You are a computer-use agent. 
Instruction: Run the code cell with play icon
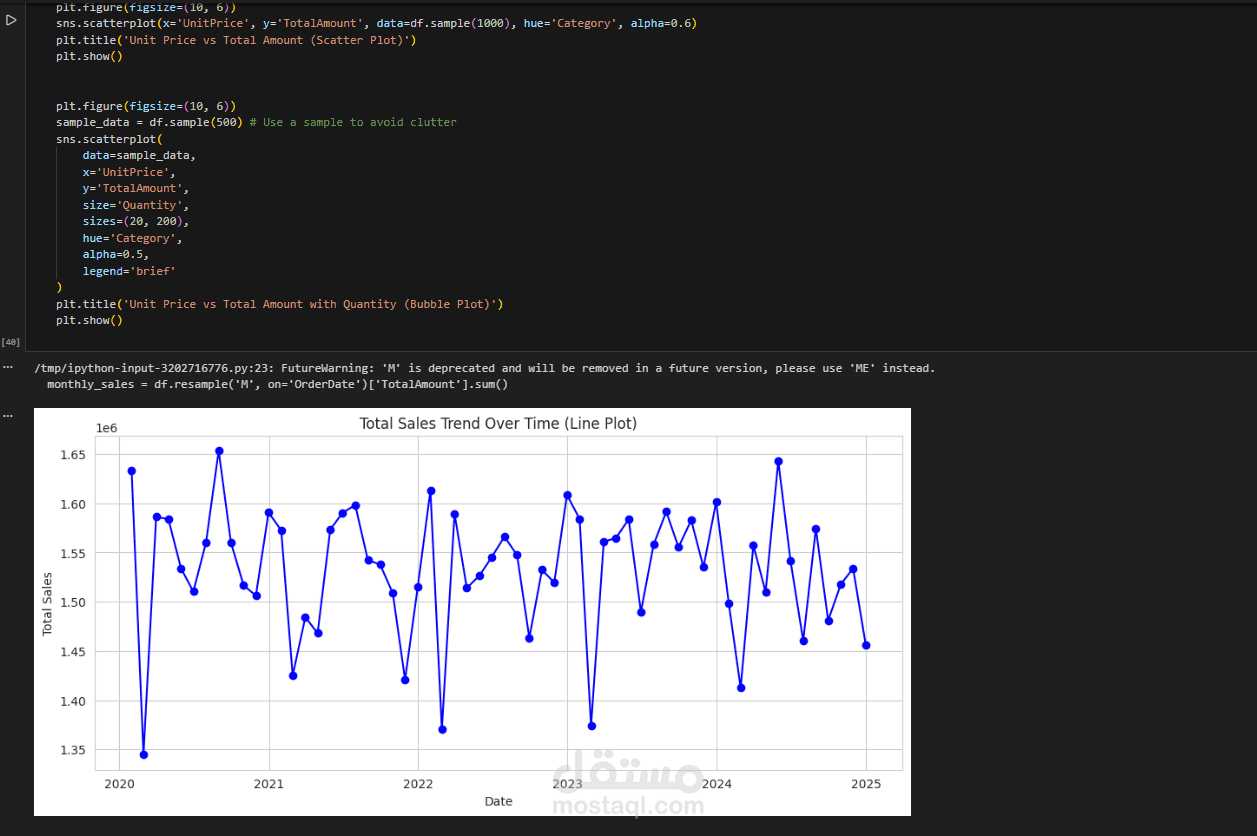pos(11,21)
